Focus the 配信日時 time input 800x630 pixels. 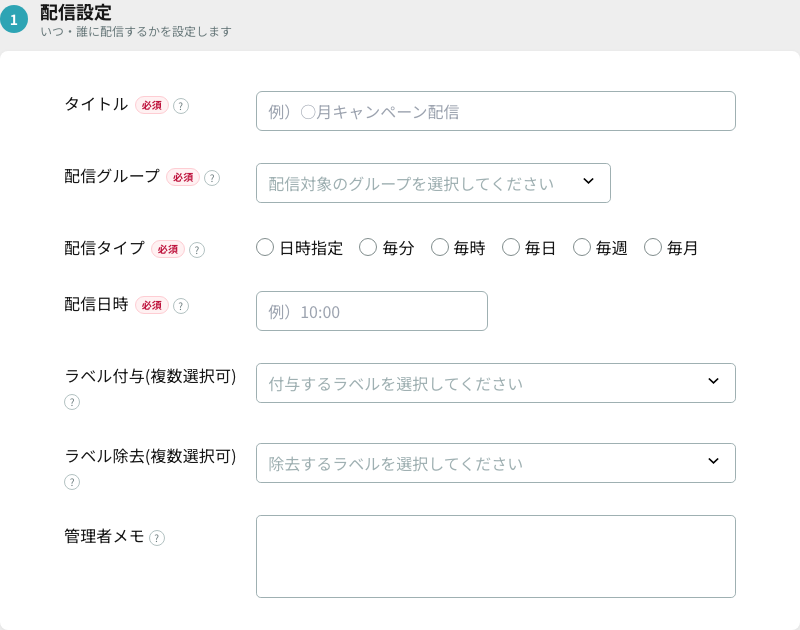pyautogui.click(x=371, y=311)
